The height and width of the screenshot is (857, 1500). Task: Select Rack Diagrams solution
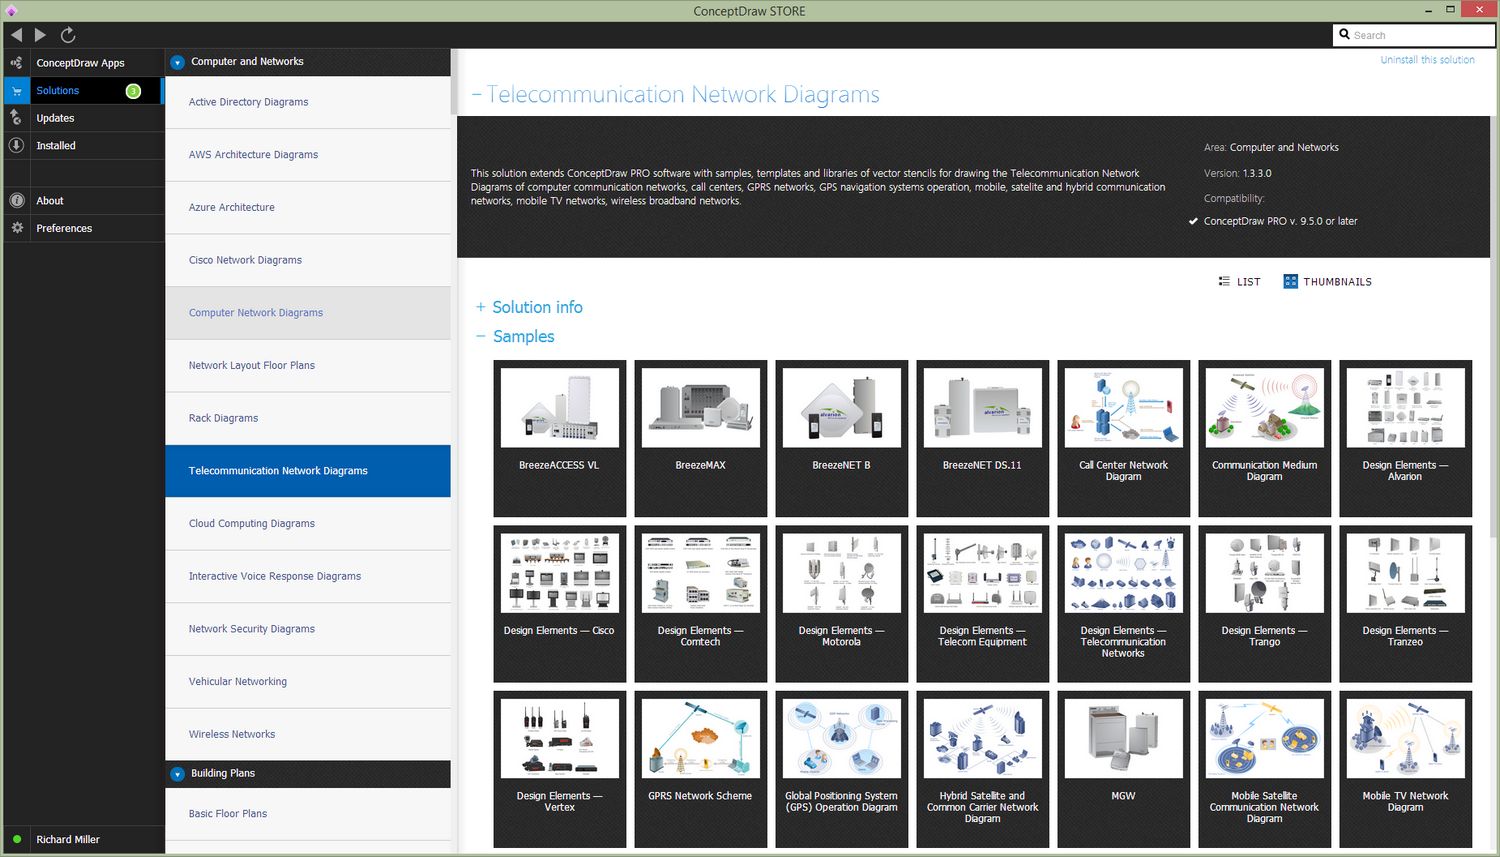(308, 418)
